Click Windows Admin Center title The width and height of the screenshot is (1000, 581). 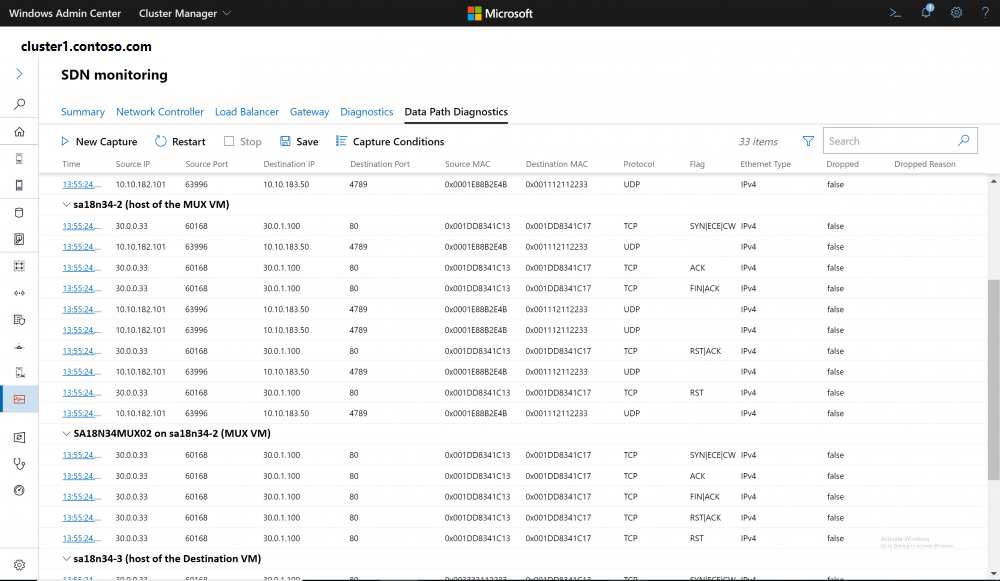click(64, 13)
